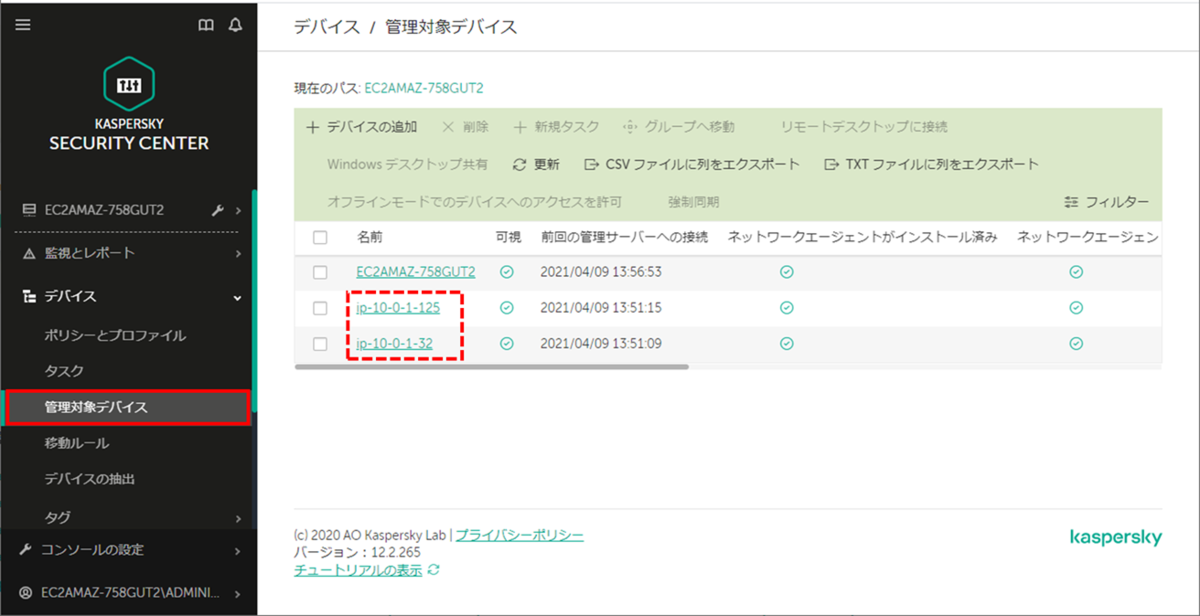Click the Kaspersky Security Center logo
The image size is (1200, 616).
(128, 108)
